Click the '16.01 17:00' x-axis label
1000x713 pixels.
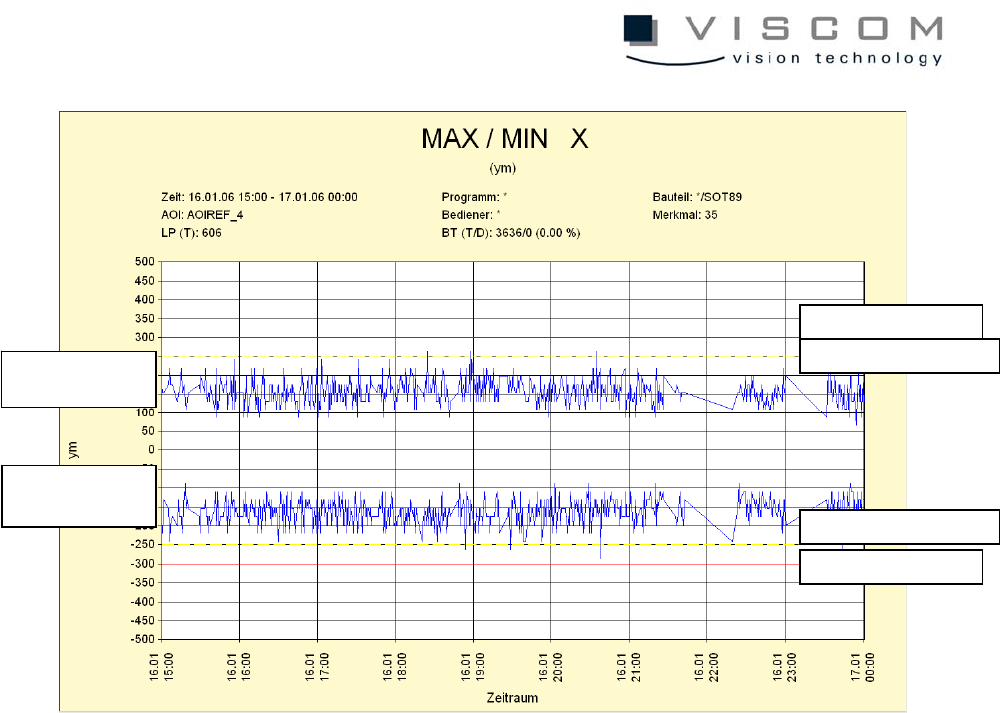[317, 667]
